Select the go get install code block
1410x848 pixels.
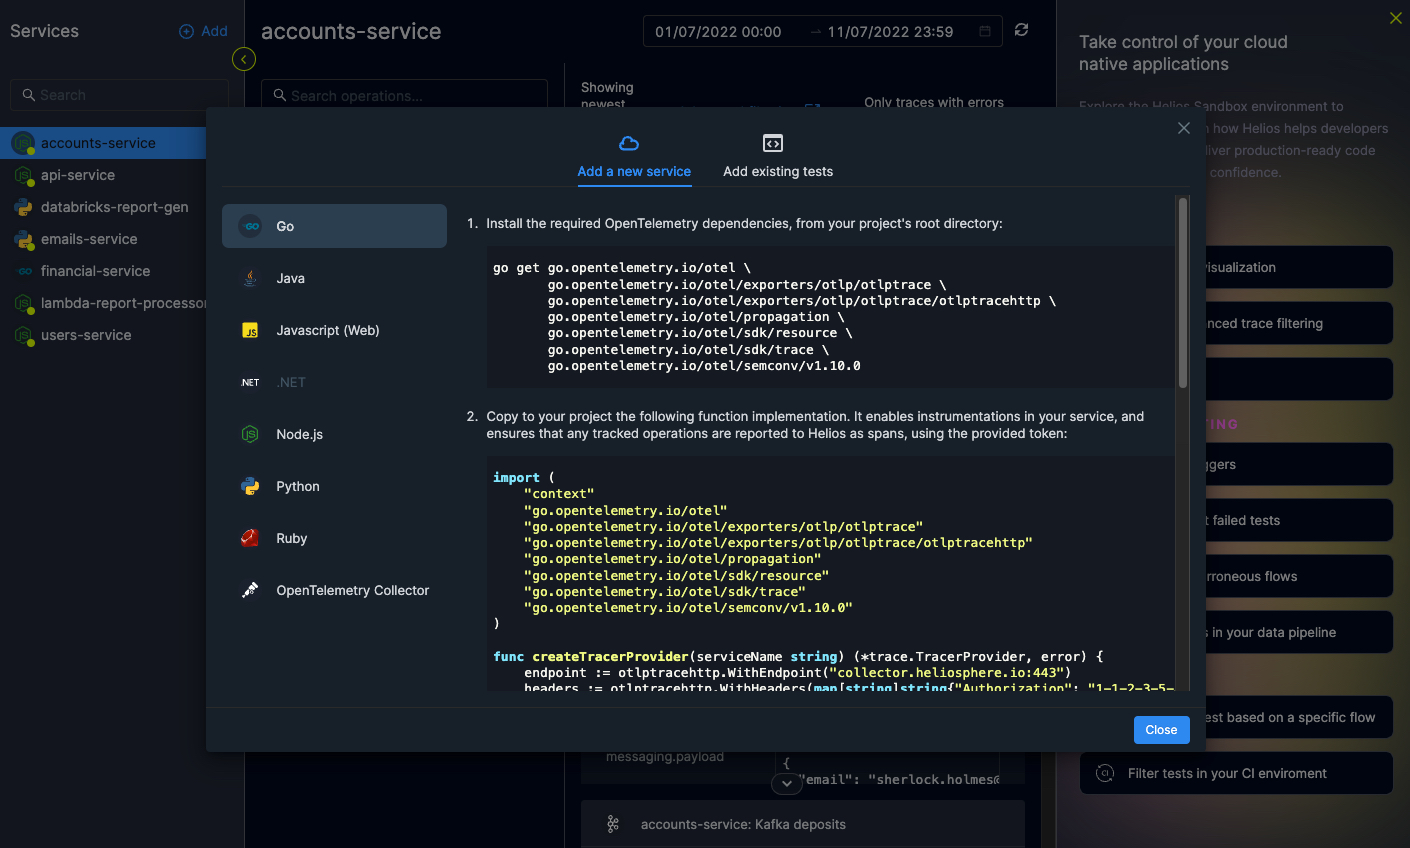pos(832,317)
